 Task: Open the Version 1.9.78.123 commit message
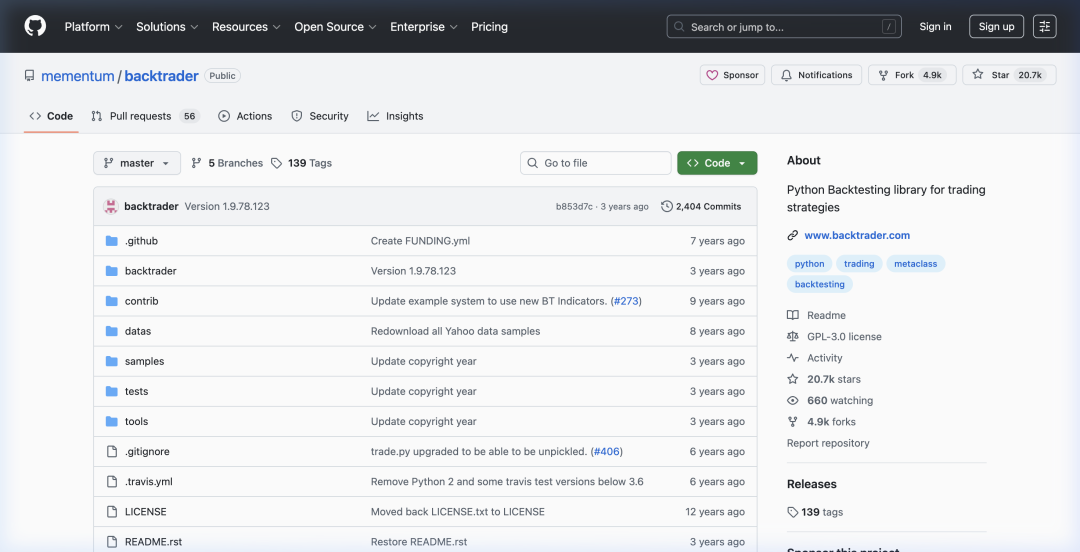(227, 206)
